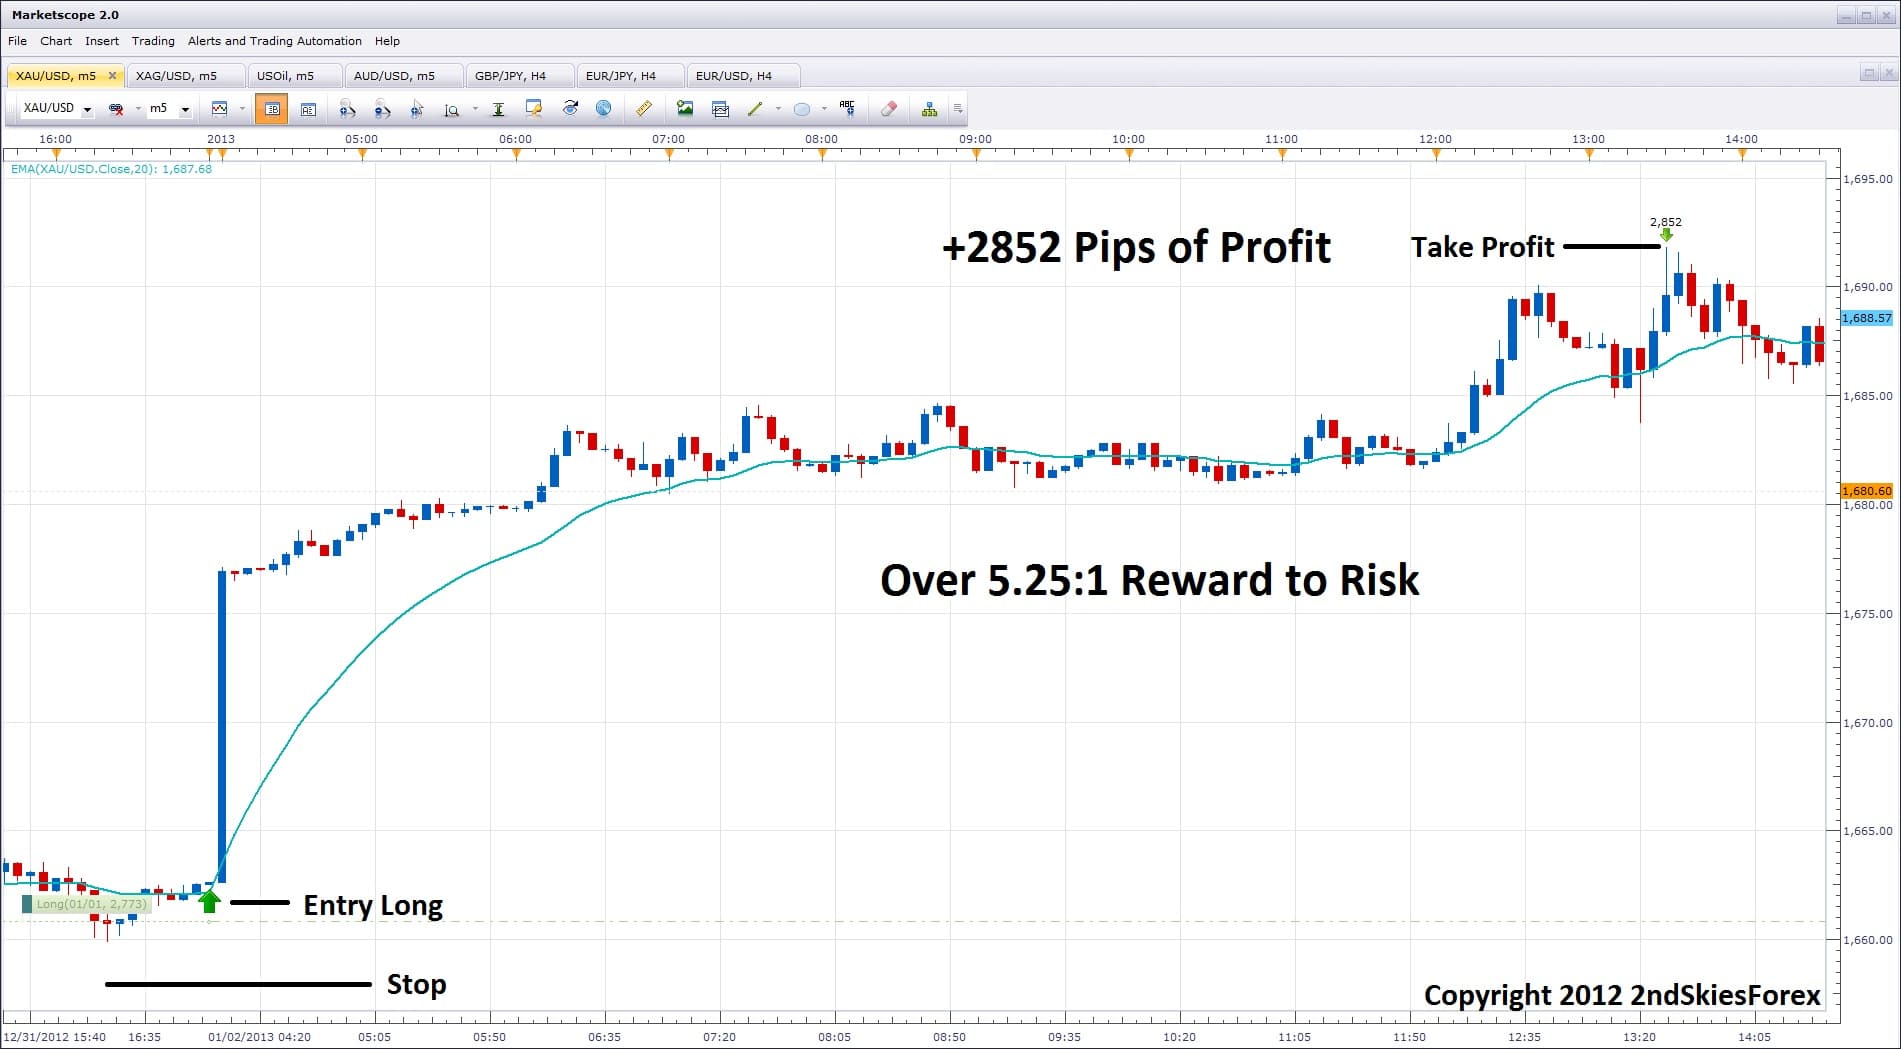Click the green entry arrow marker

pos(209,901)
